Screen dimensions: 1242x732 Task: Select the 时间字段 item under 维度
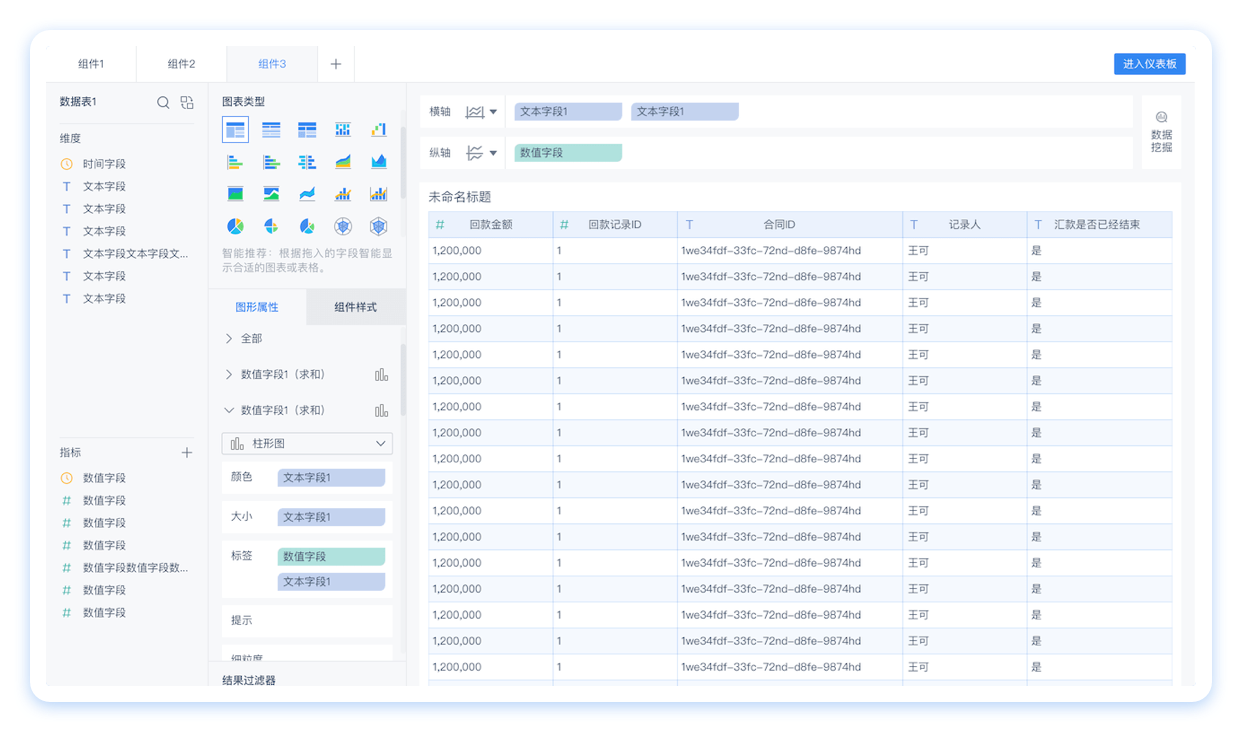point(104,164)
